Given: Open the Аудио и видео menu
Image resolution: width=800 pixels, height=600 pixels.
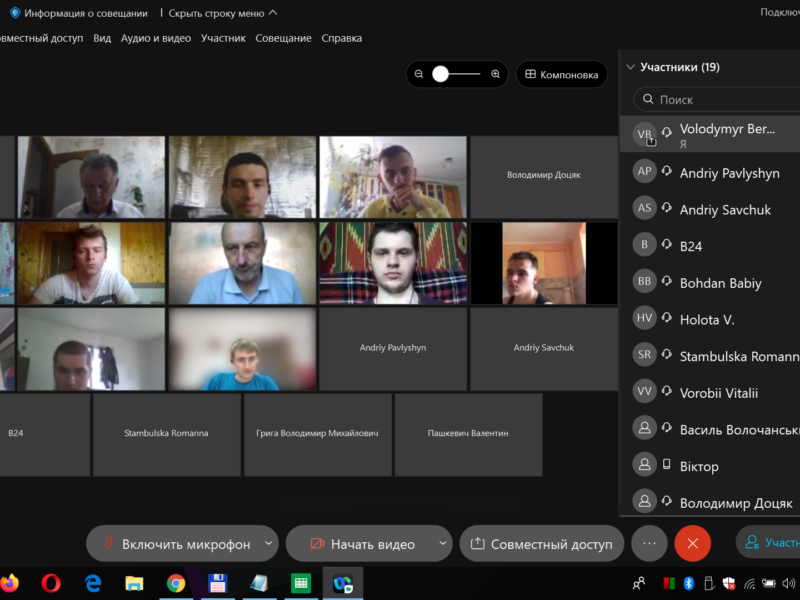Looking at the screenshot, I should tap(156, 38).
